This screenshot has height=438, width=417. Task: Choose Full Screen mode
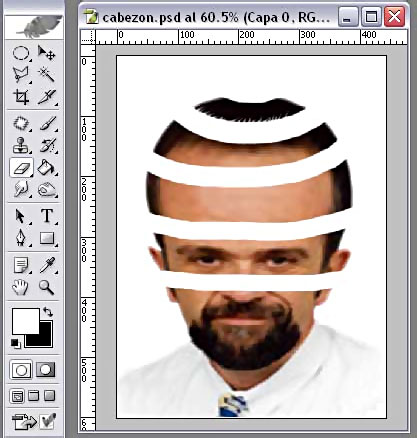(49, 396)
